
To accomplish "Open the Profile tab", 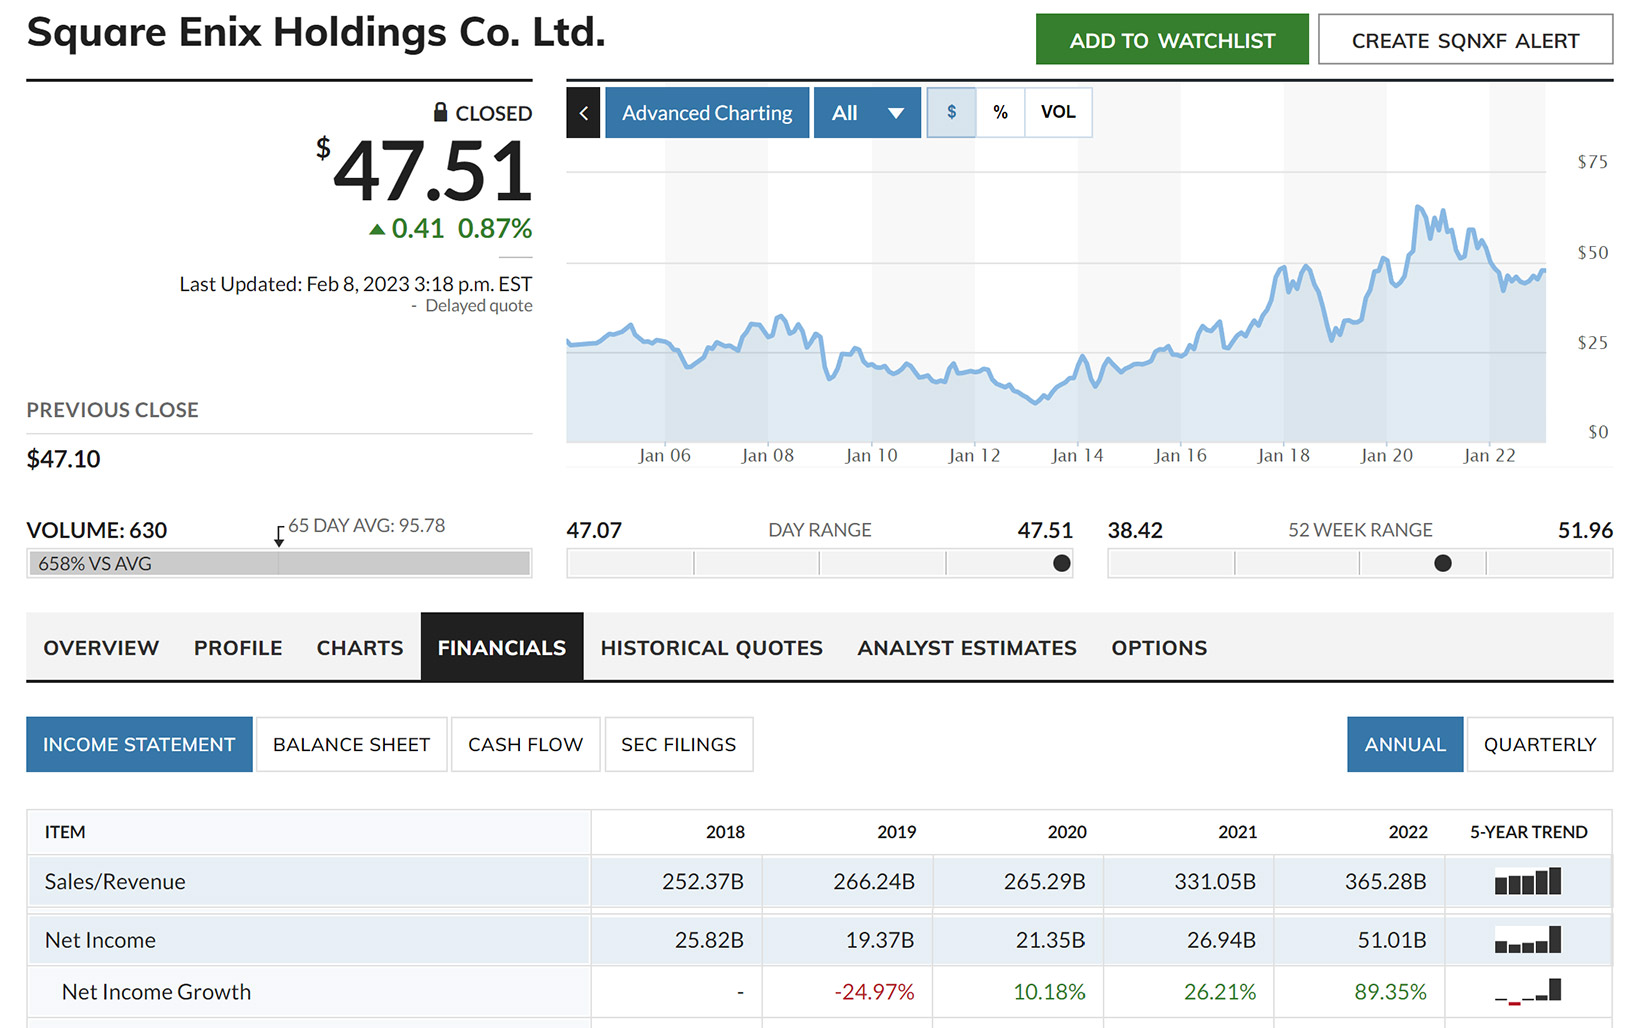I will pyautogui.click(x=238, y=648).
